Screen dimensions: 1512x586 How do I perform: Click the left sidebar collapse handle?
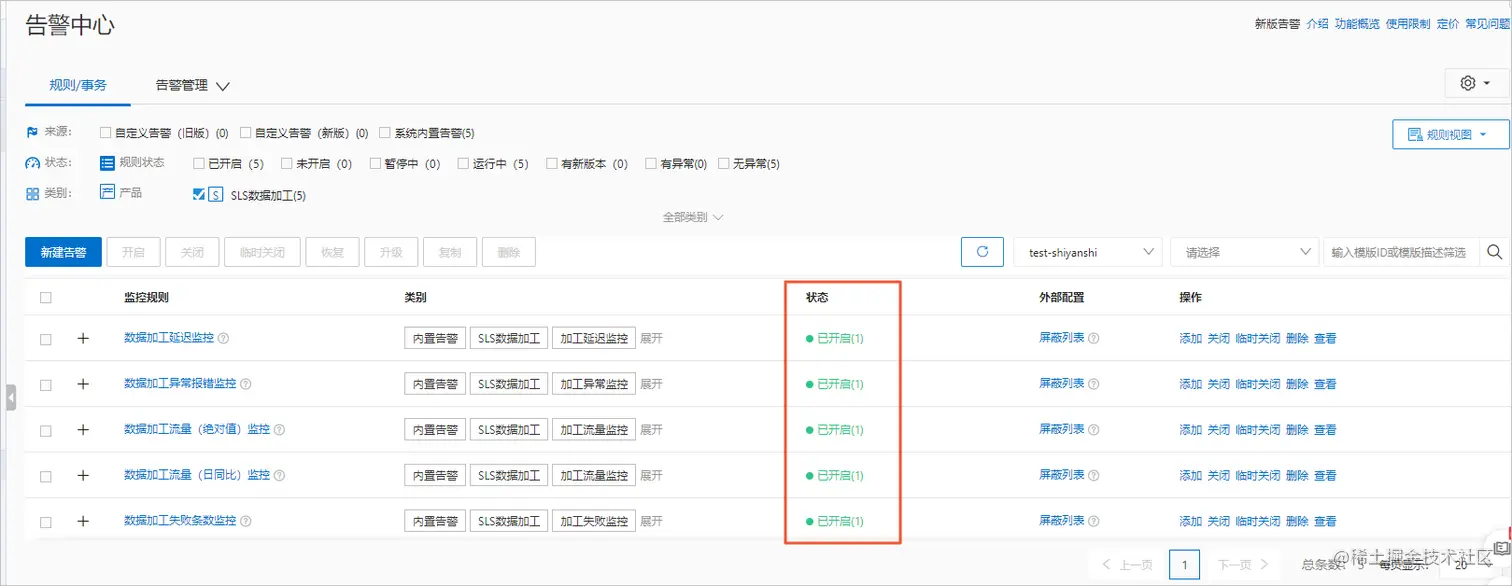[10, 398]
